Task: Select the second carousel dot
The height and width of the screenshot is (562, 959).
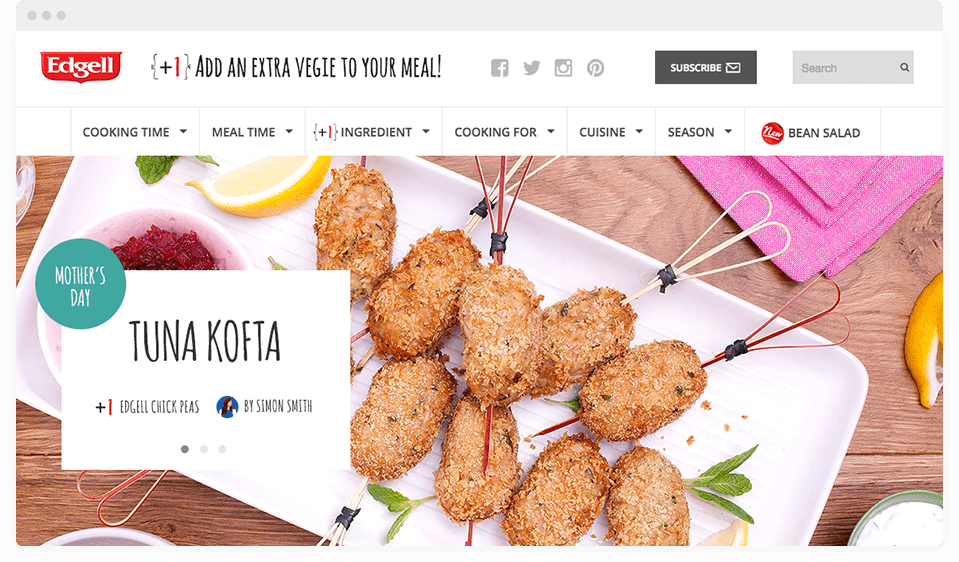Action: click(x=204, y=449)
